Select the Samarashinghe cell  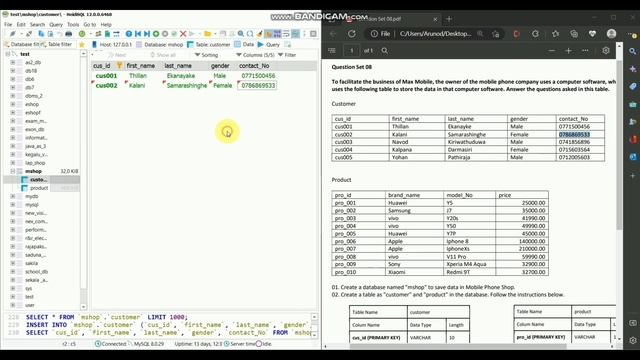pos(187,85)
